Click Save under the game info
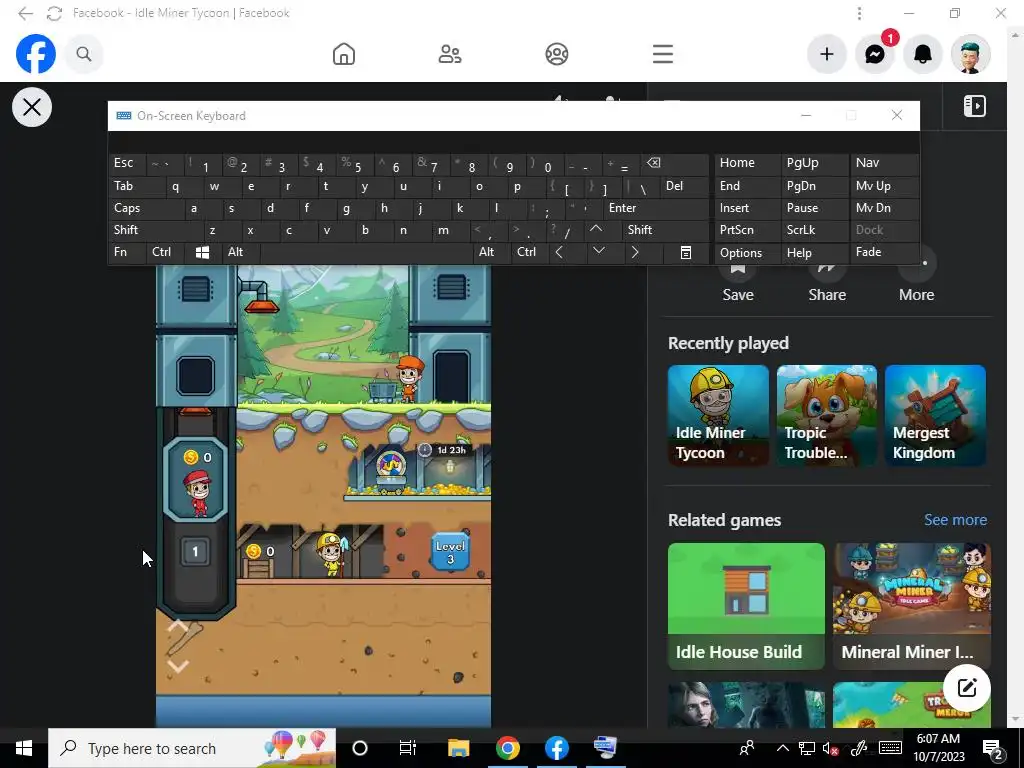 (x=738, y=282)
